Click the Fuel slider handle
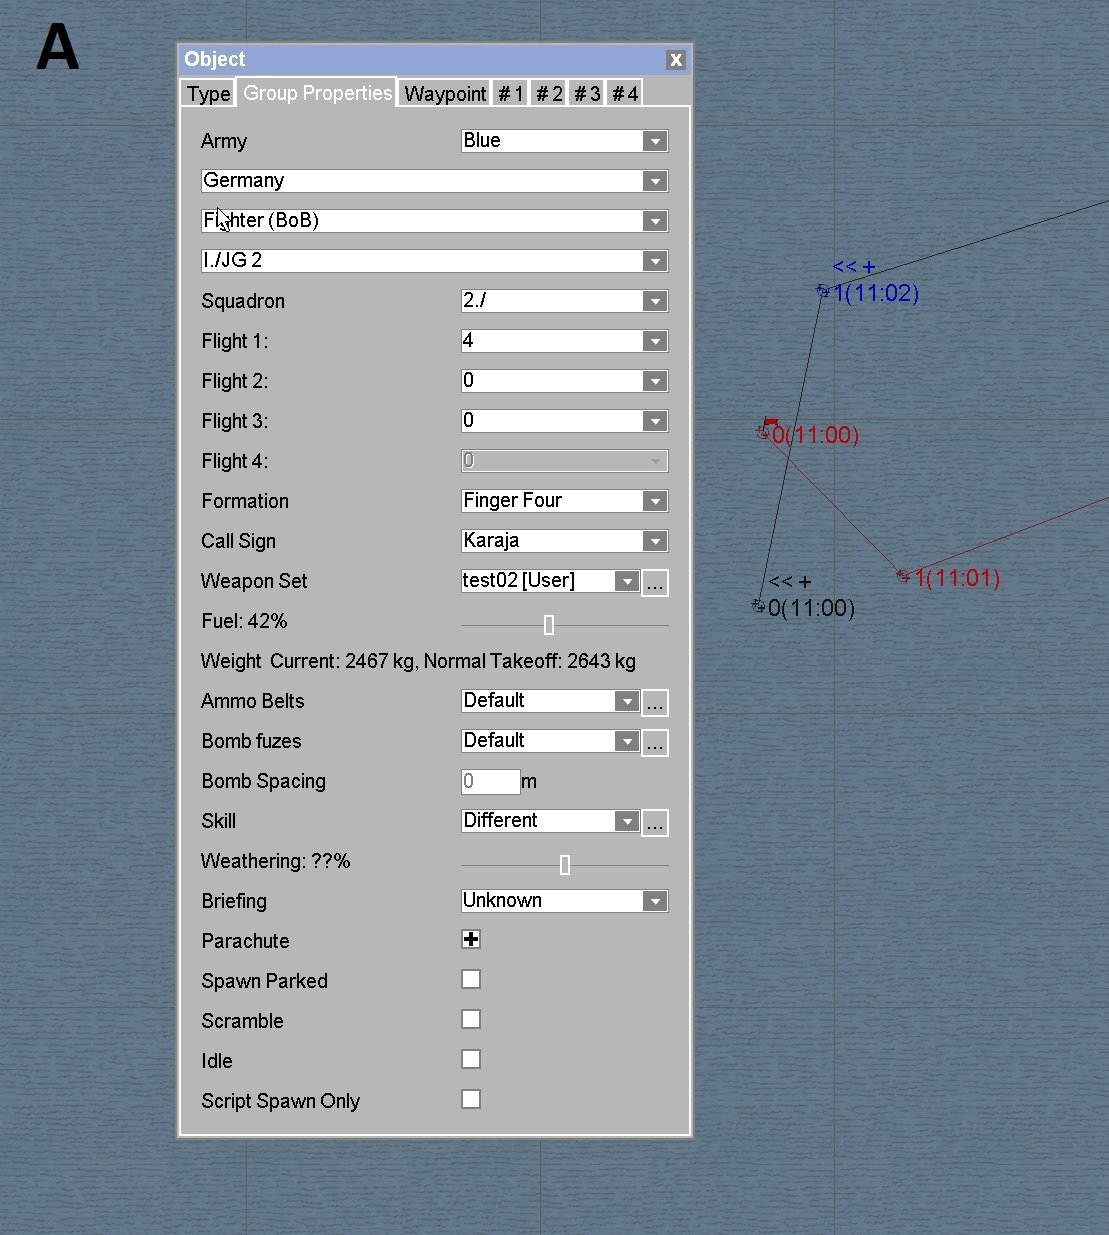 549,625
